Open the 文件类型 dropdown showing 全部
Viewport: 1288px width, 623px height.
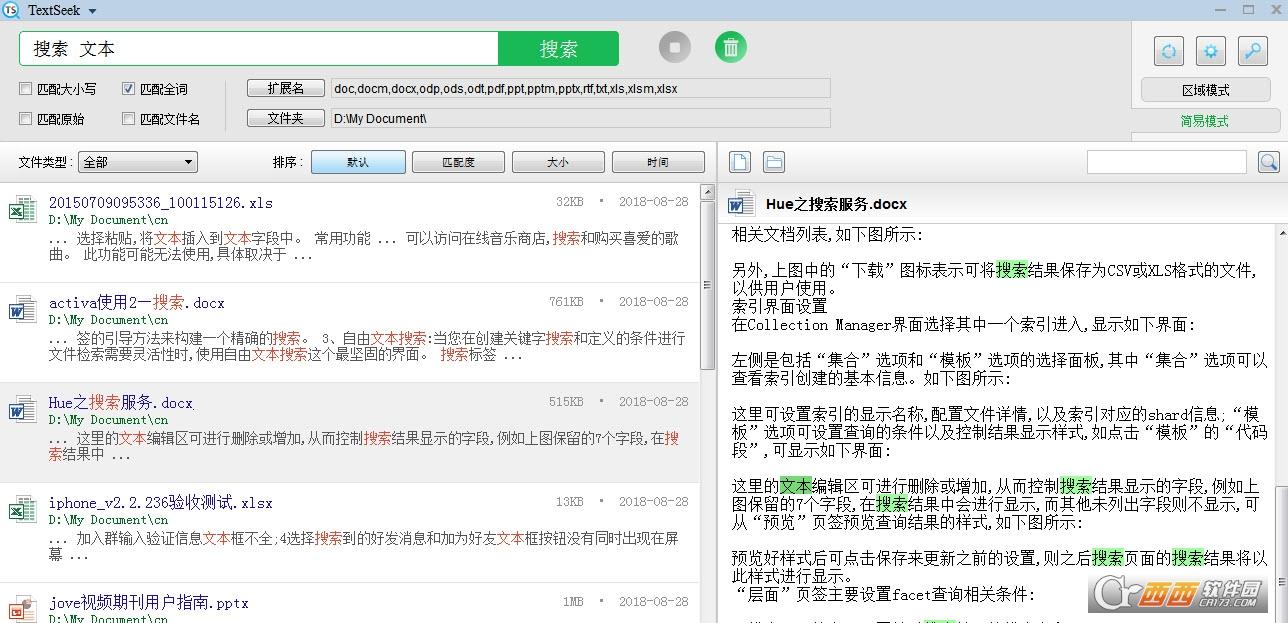pyautogui.click(x=137, y=161)
